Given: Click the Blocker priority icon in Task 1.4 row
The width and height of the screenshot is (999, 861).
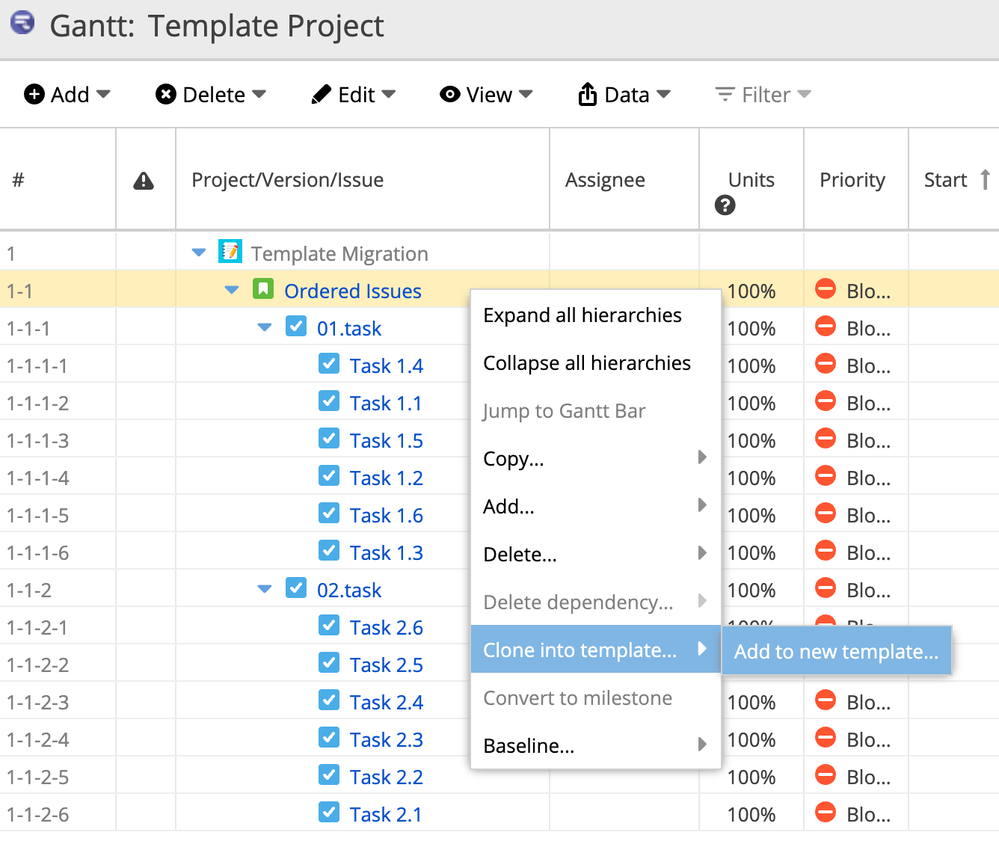Looking at the screenshot, I should click(825, 364).
